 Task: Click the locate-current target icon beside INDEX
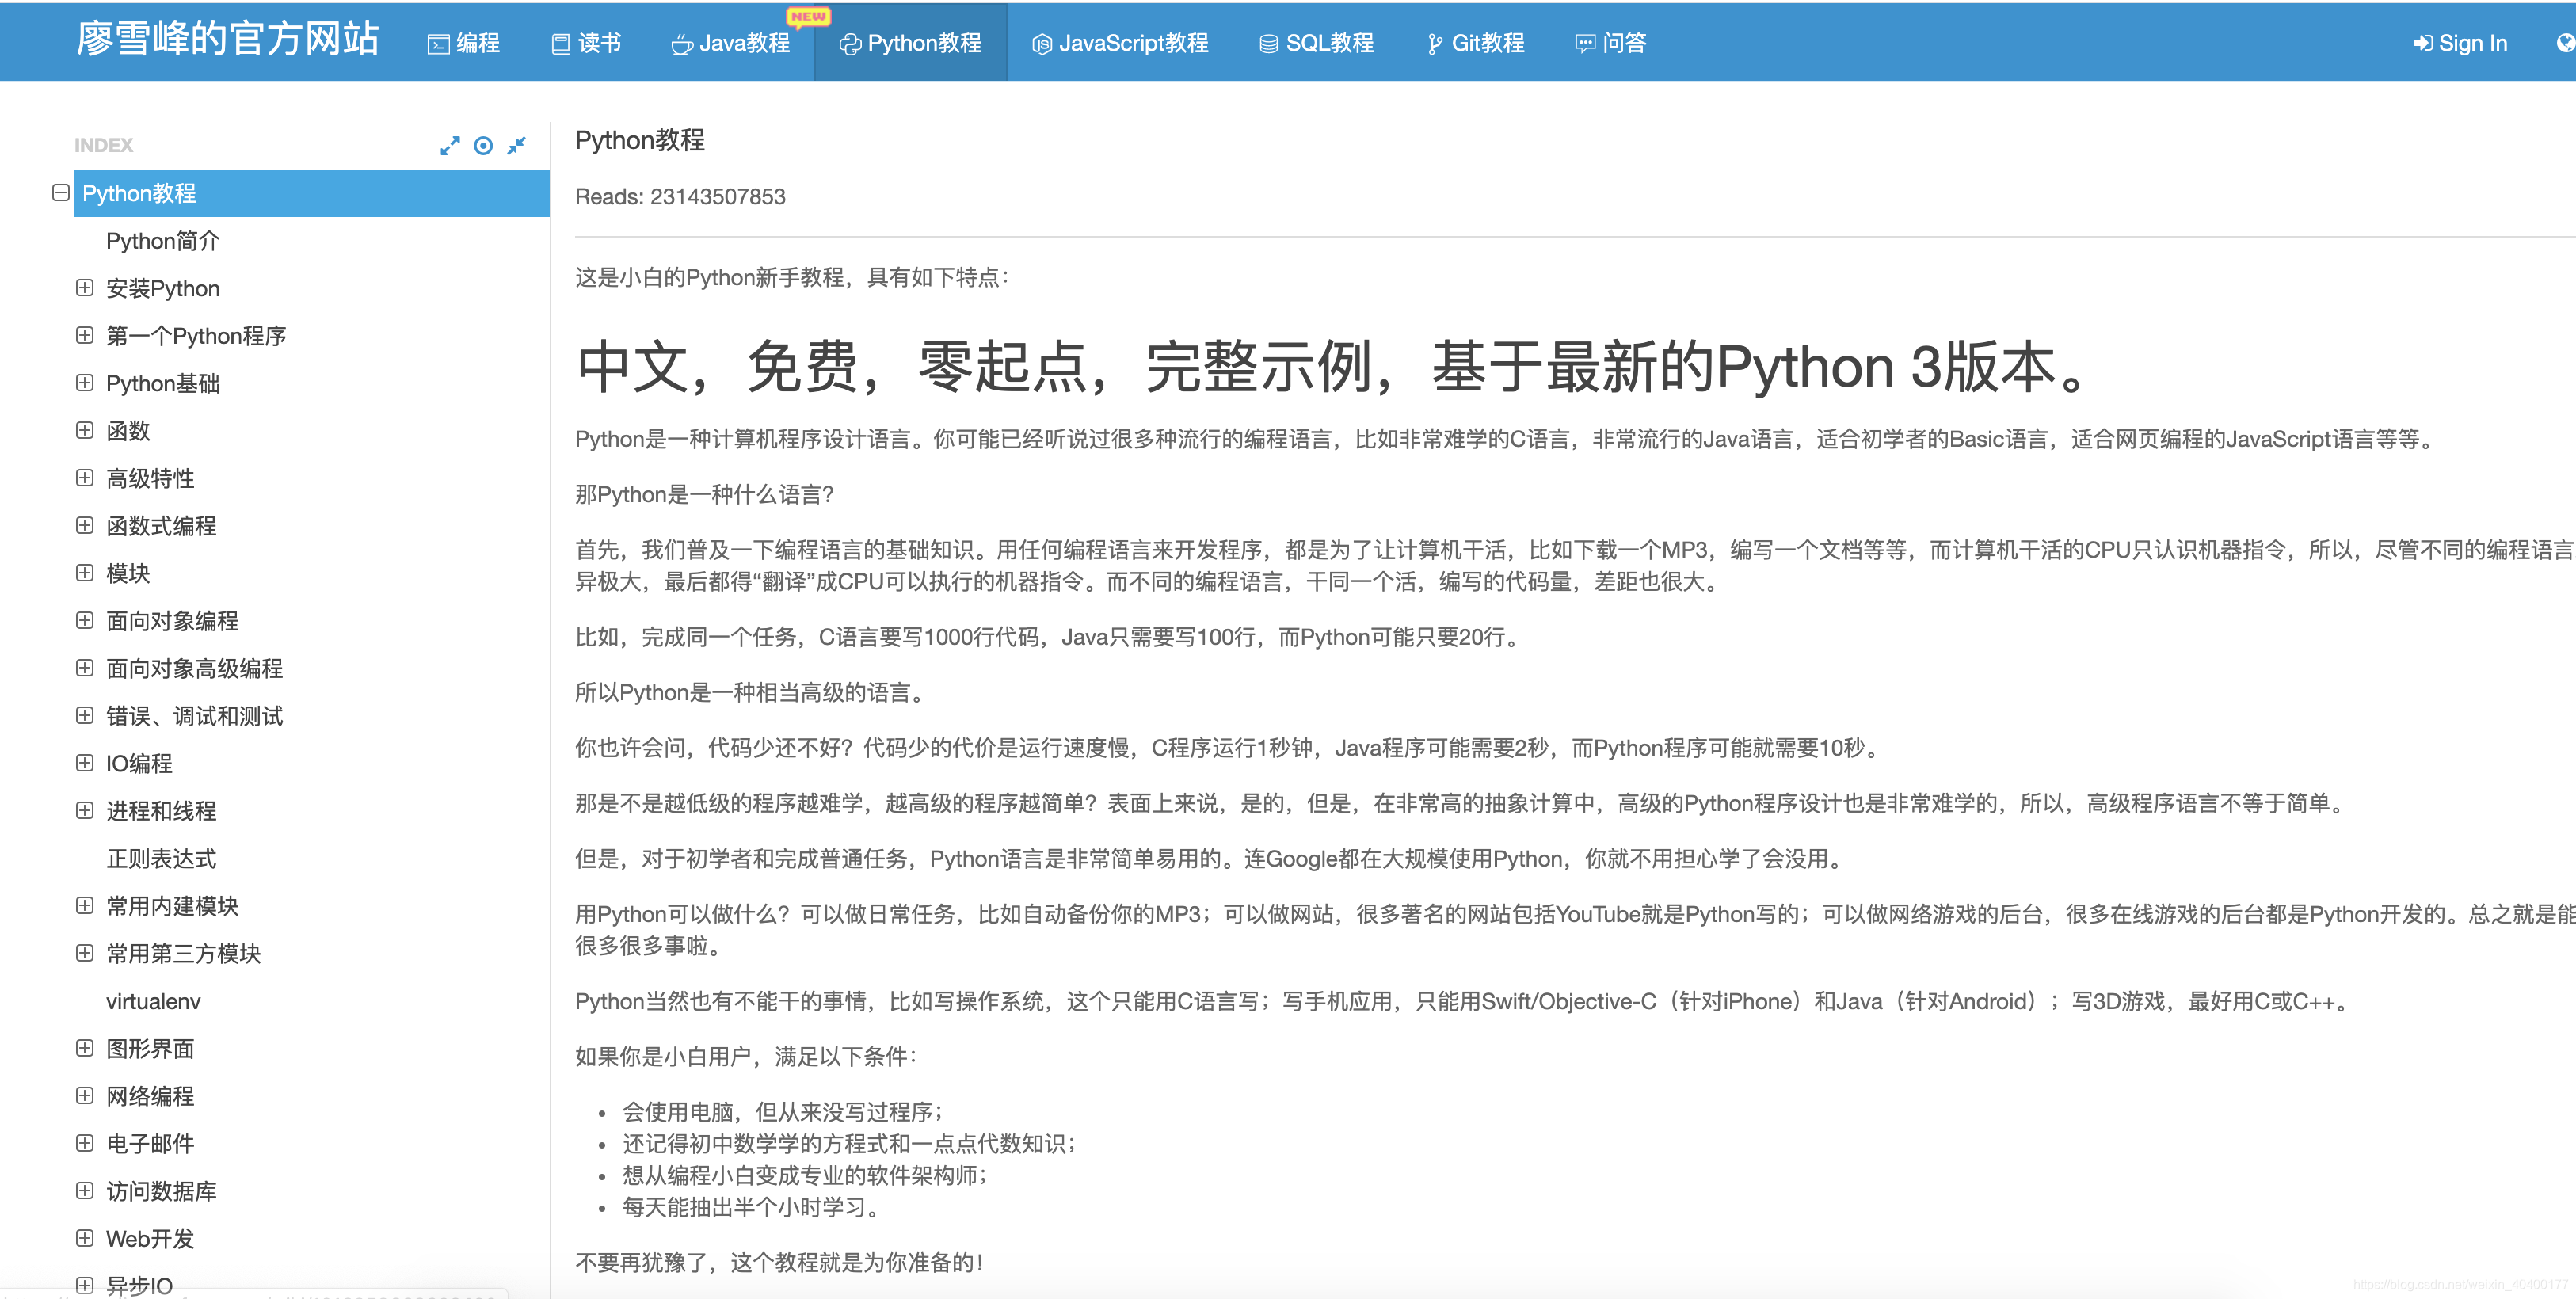(x=483, y=146)
